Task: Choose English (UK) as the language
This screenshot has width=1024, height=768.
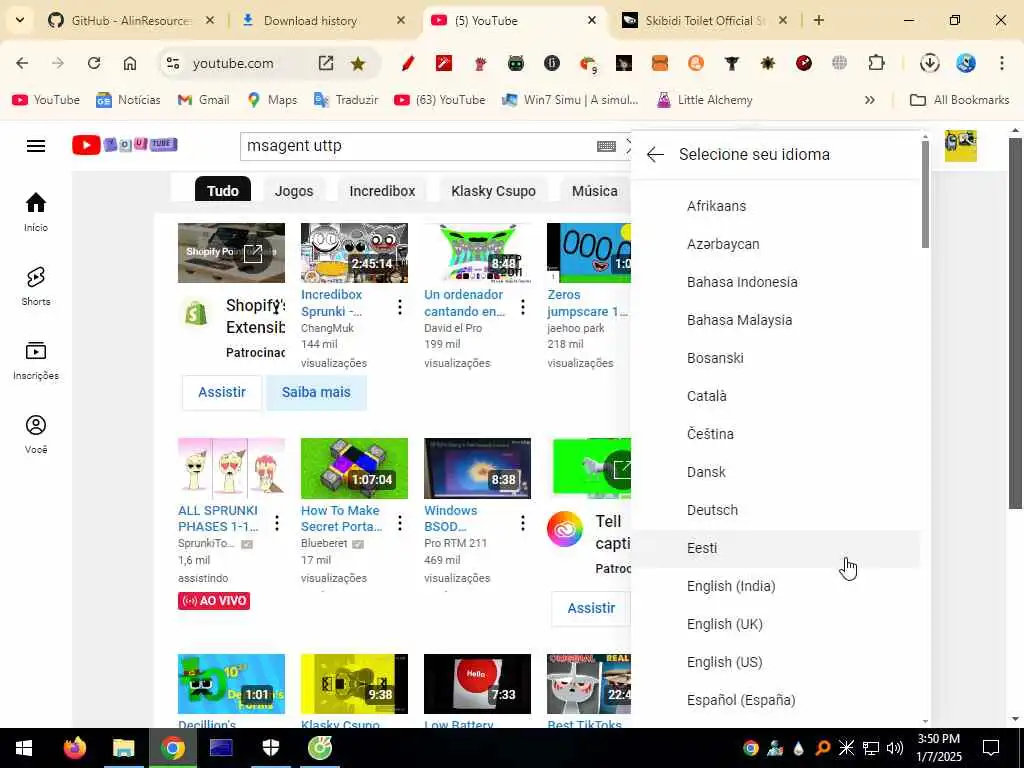Action: 777,624
